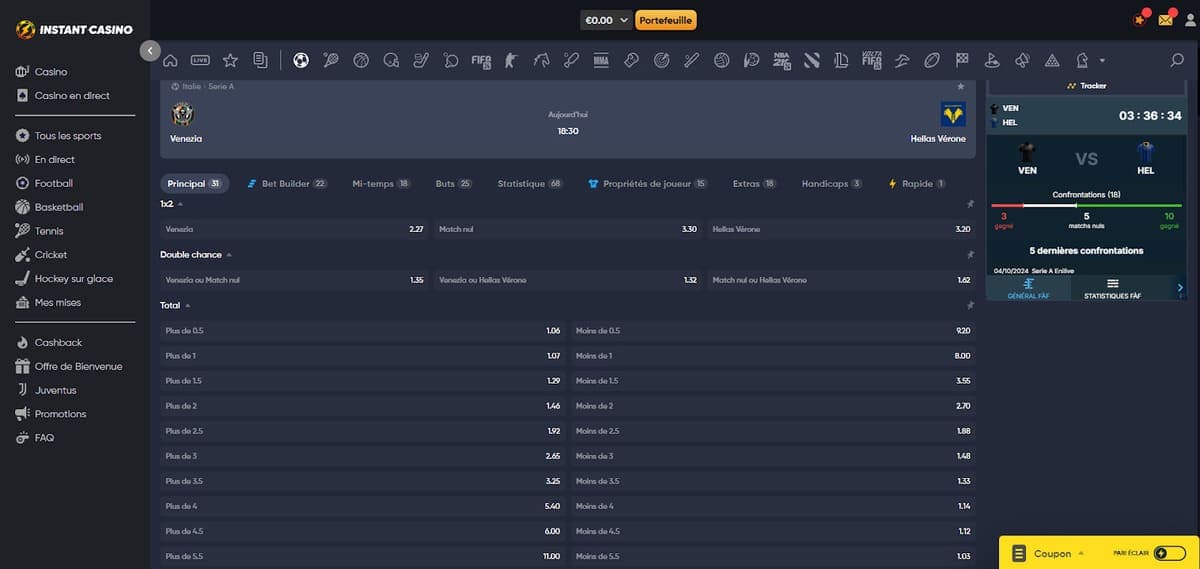Screen dimensions: 1200x569
Task: Select the American football helmet icon
Action: 391,60
